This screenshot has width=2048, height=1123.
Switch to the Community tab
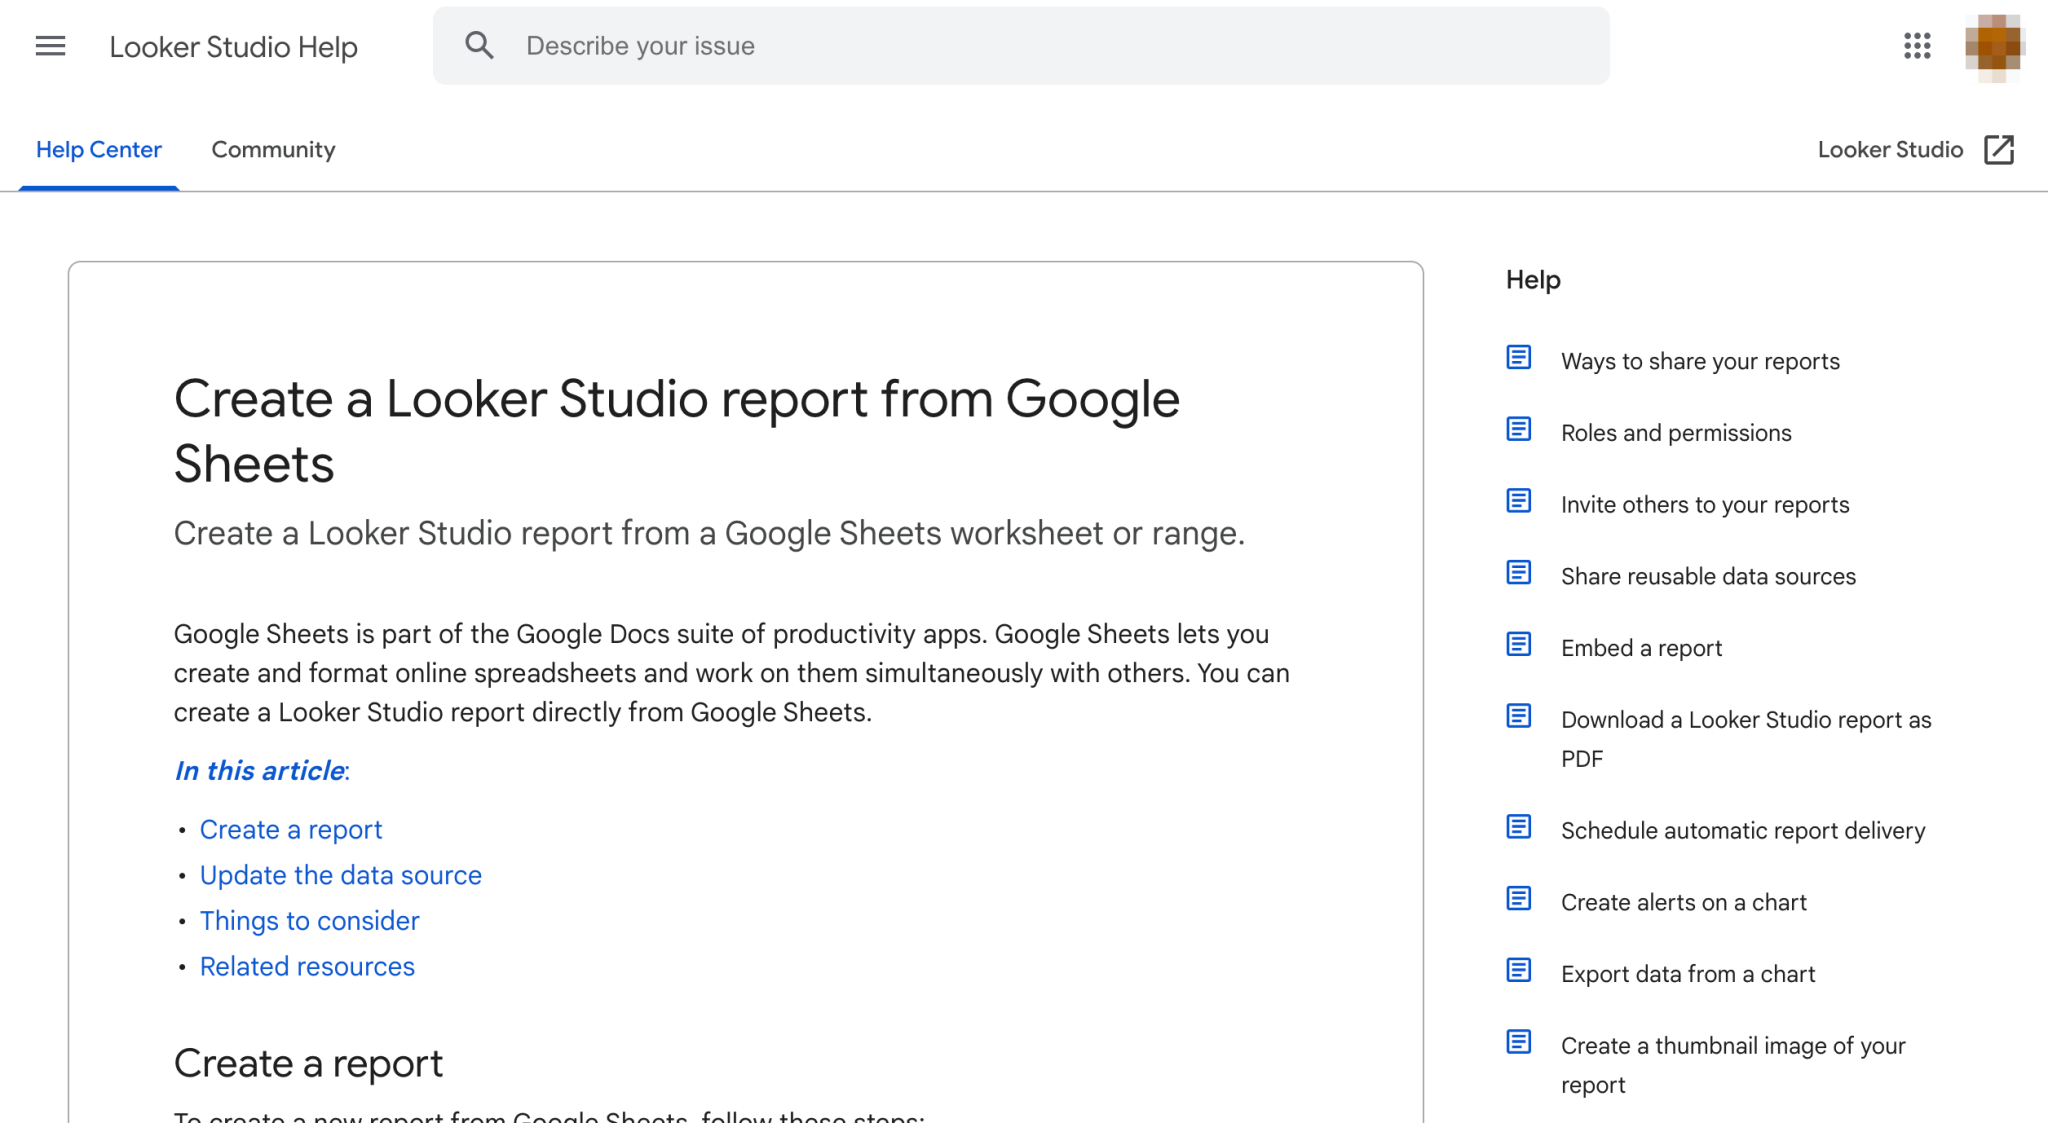[272, 149]
